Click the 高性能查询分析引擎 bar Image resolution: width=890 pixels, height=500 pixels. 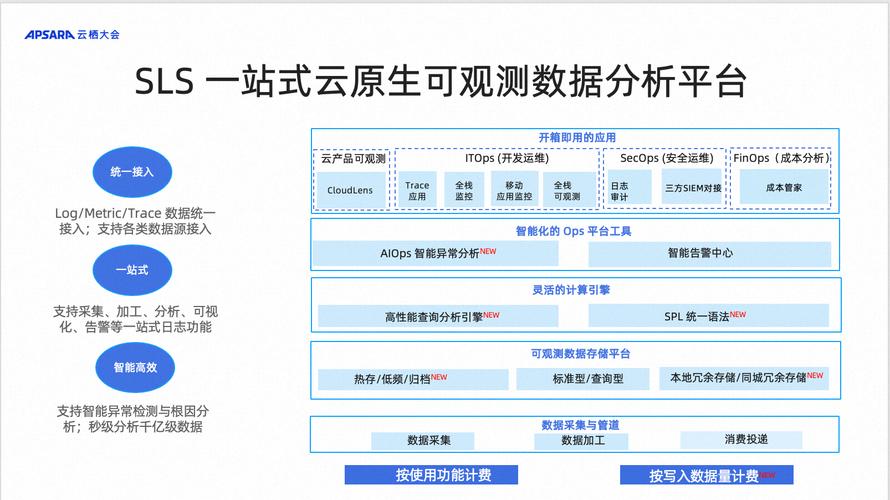coord(438,316)
